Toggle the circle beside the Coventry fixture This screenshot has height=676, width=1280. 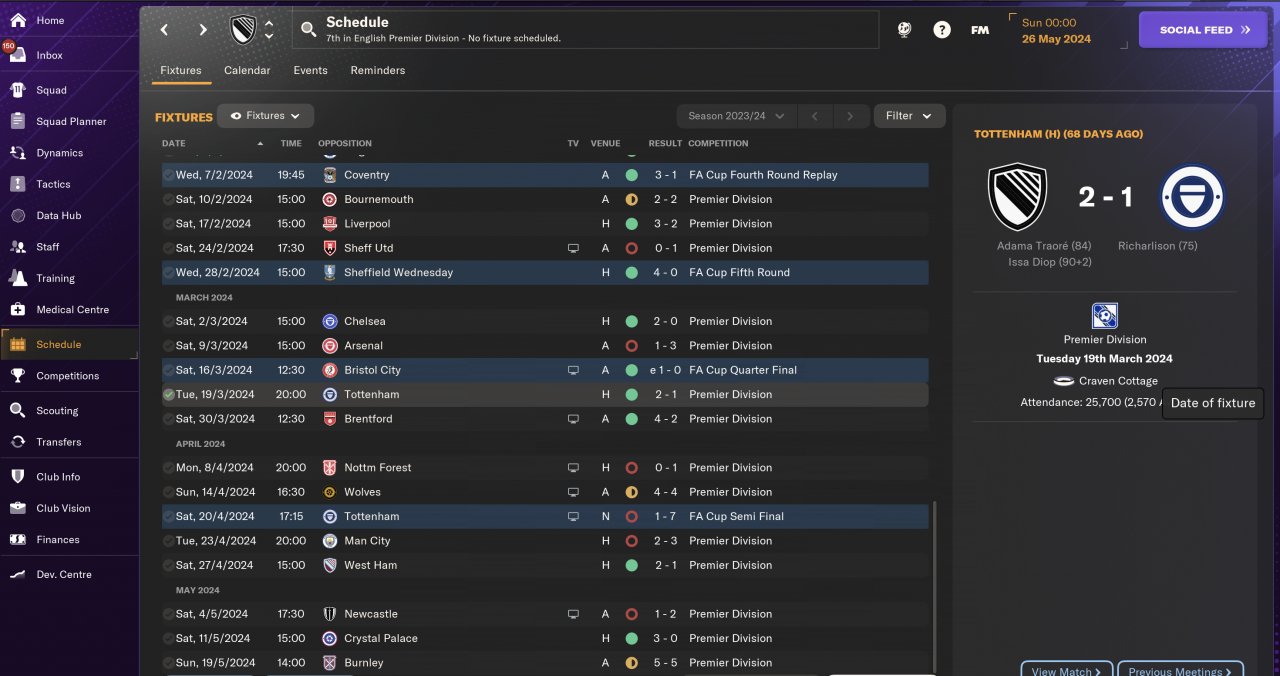169,175
